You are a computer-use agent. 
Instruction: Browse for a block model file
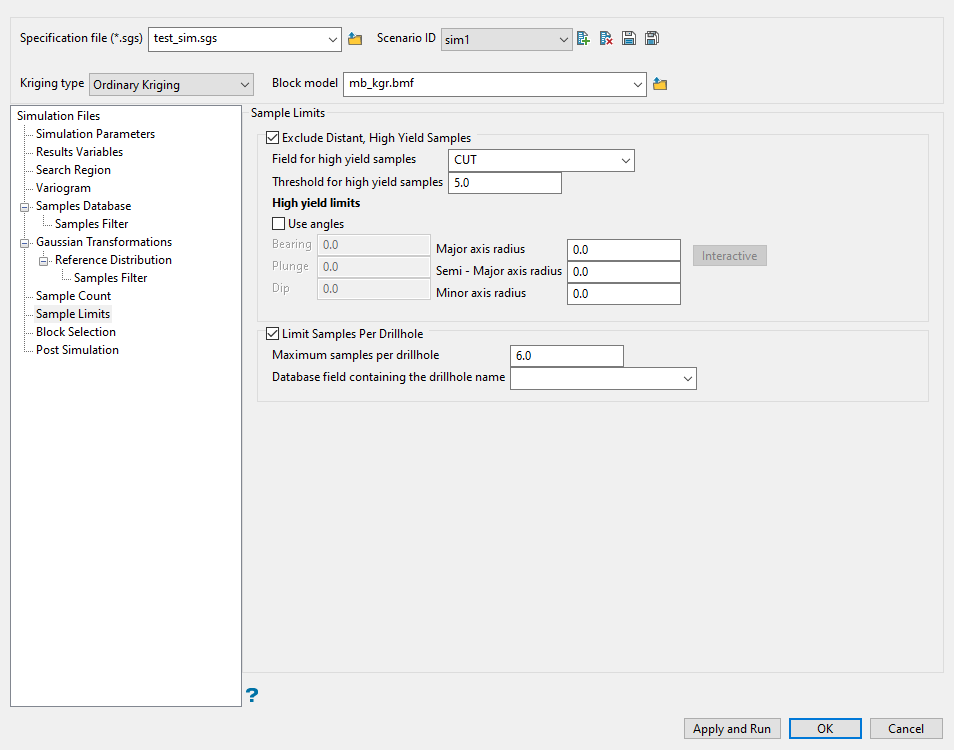click(660, 84)
